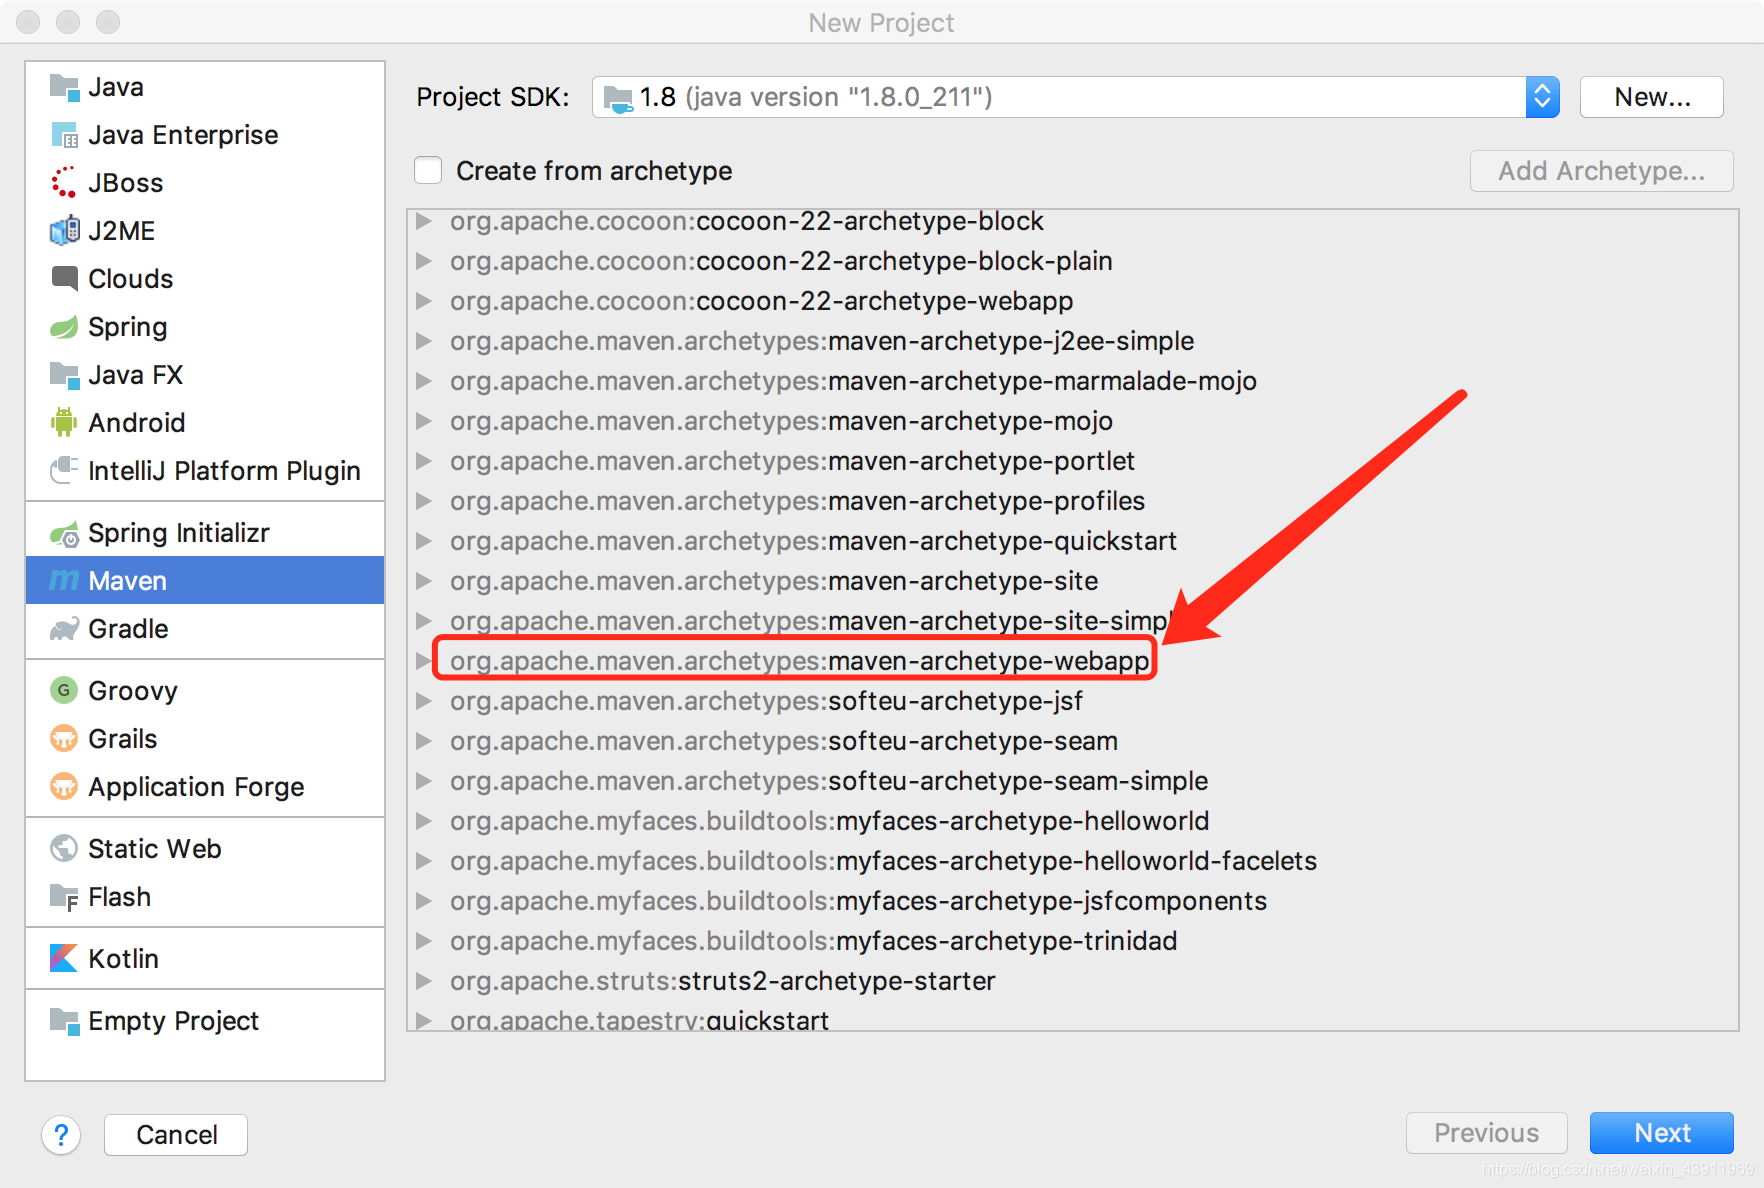Image resolution: width=1764 pixels, height=1188 pixels.
Task: Select the Gradle project type label
Action: [128, 629]
